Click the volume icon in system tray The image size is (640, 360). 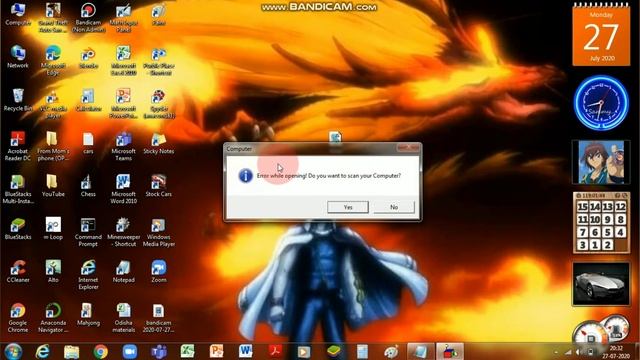(578, 352)
